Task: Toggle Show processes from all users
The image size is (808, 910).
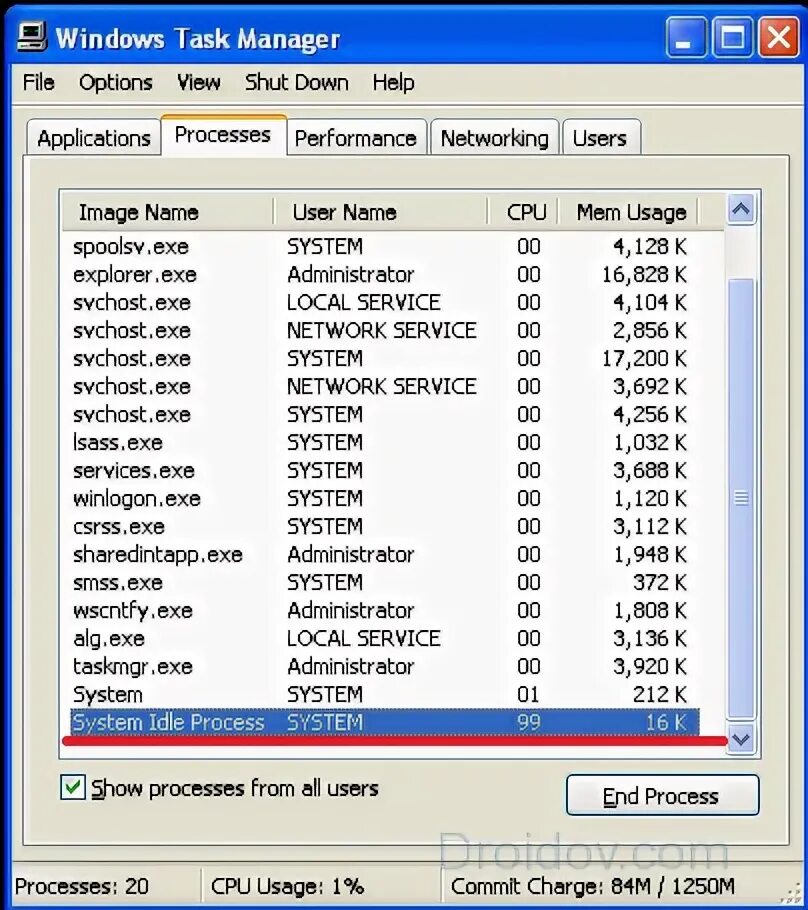Action: pyautogui.click(x=73, y=788)
